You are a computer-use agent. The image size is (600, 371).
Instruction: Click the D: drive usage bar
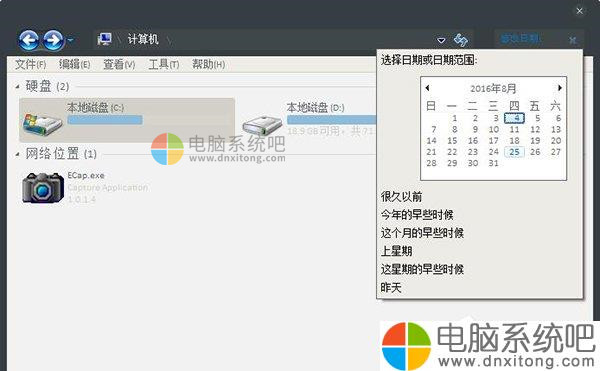[331, 120]
